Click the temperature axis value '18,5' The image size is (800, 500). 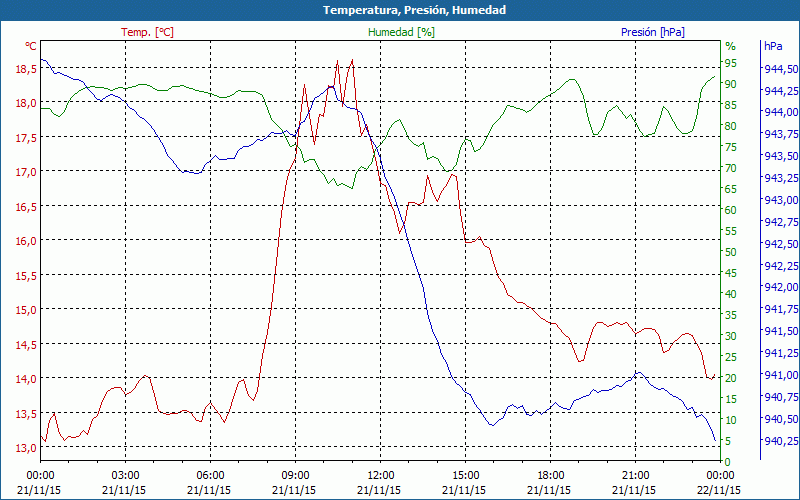tap(27, 68)
